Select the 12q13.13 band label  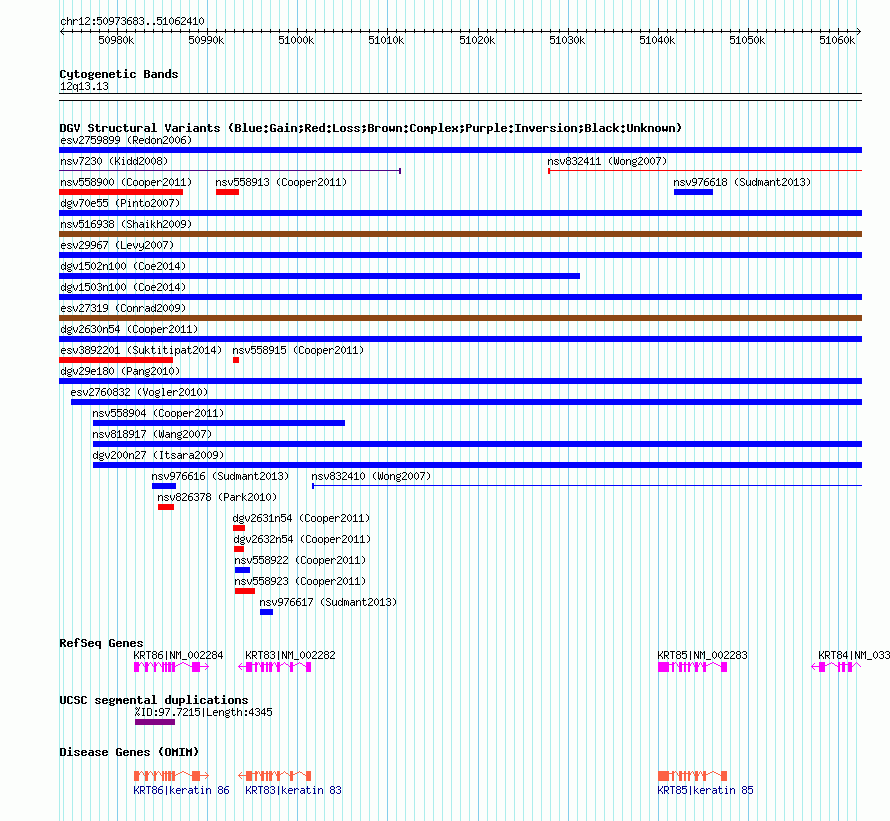[84, 86]
